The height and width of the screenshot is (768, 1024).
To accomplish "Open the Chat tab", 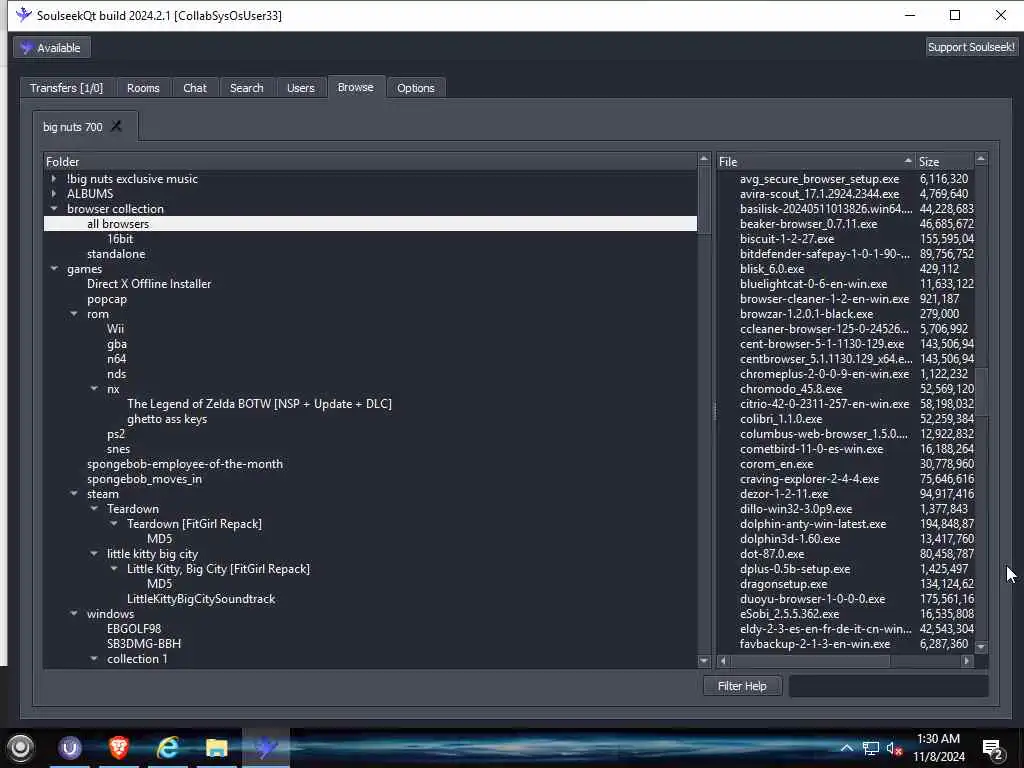I will 195,88.
